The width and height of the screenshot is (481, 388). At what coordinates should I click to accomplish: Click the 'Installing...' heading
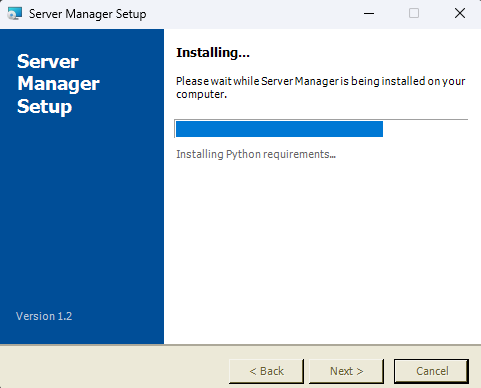213,53
